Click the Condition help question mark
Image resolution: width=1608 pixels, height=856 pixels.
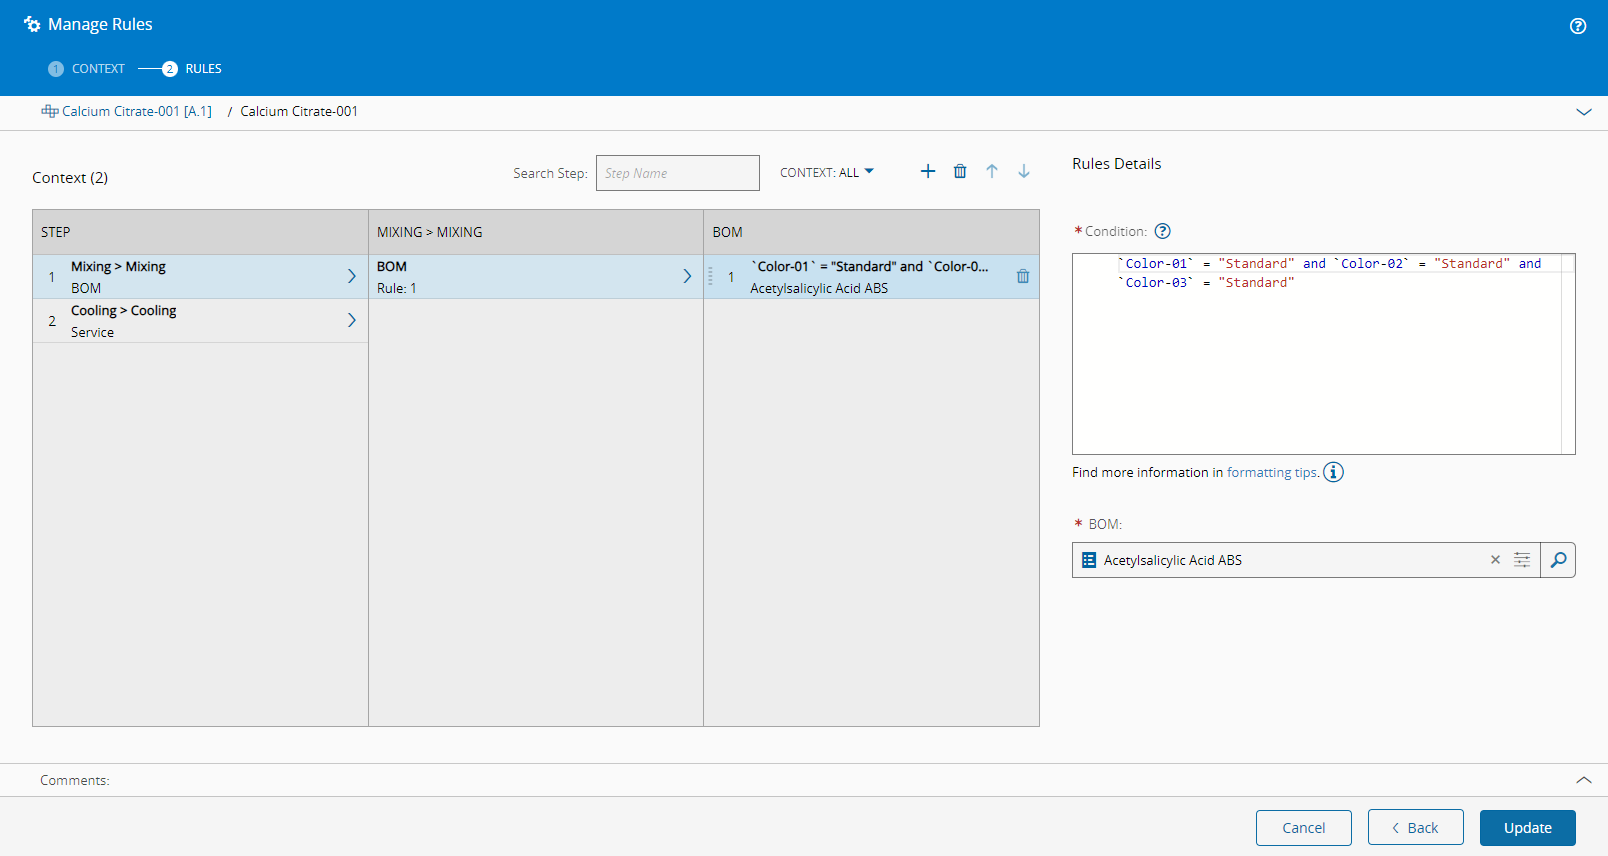click(1162, 231)
